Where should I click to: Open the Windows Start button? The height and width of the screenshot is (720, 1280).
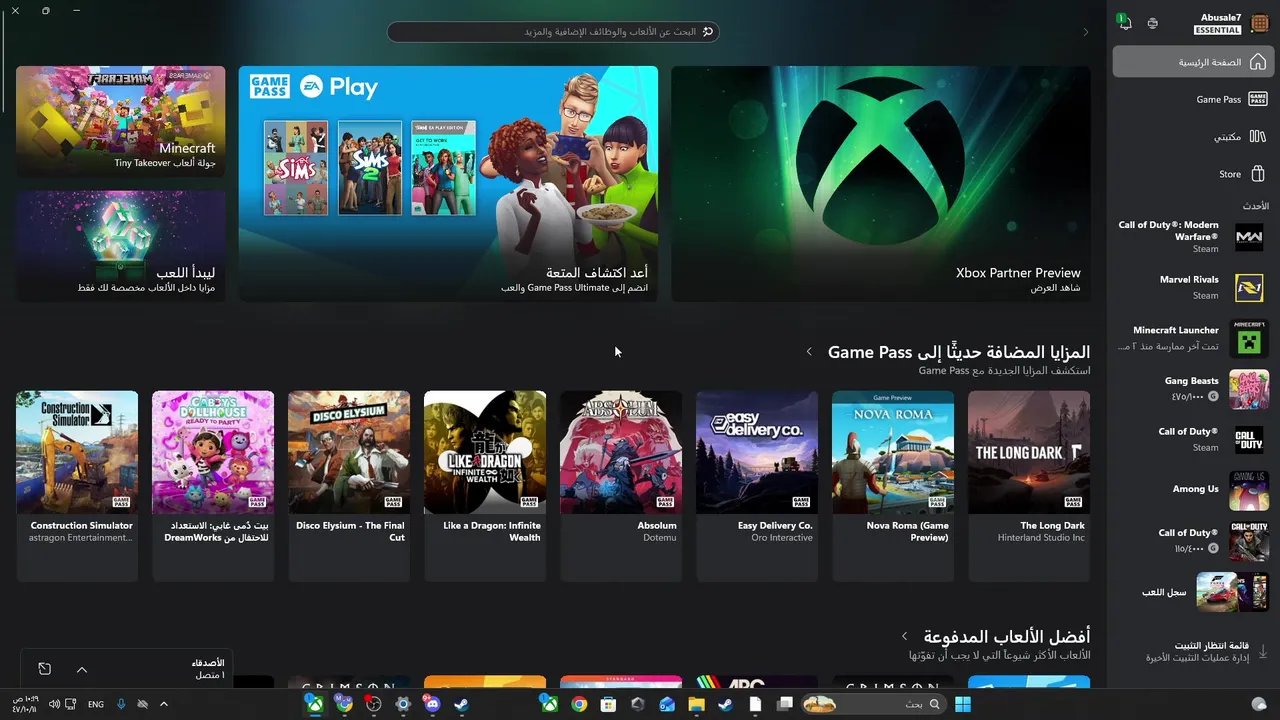pyautogui.click(x=963, y=705)
